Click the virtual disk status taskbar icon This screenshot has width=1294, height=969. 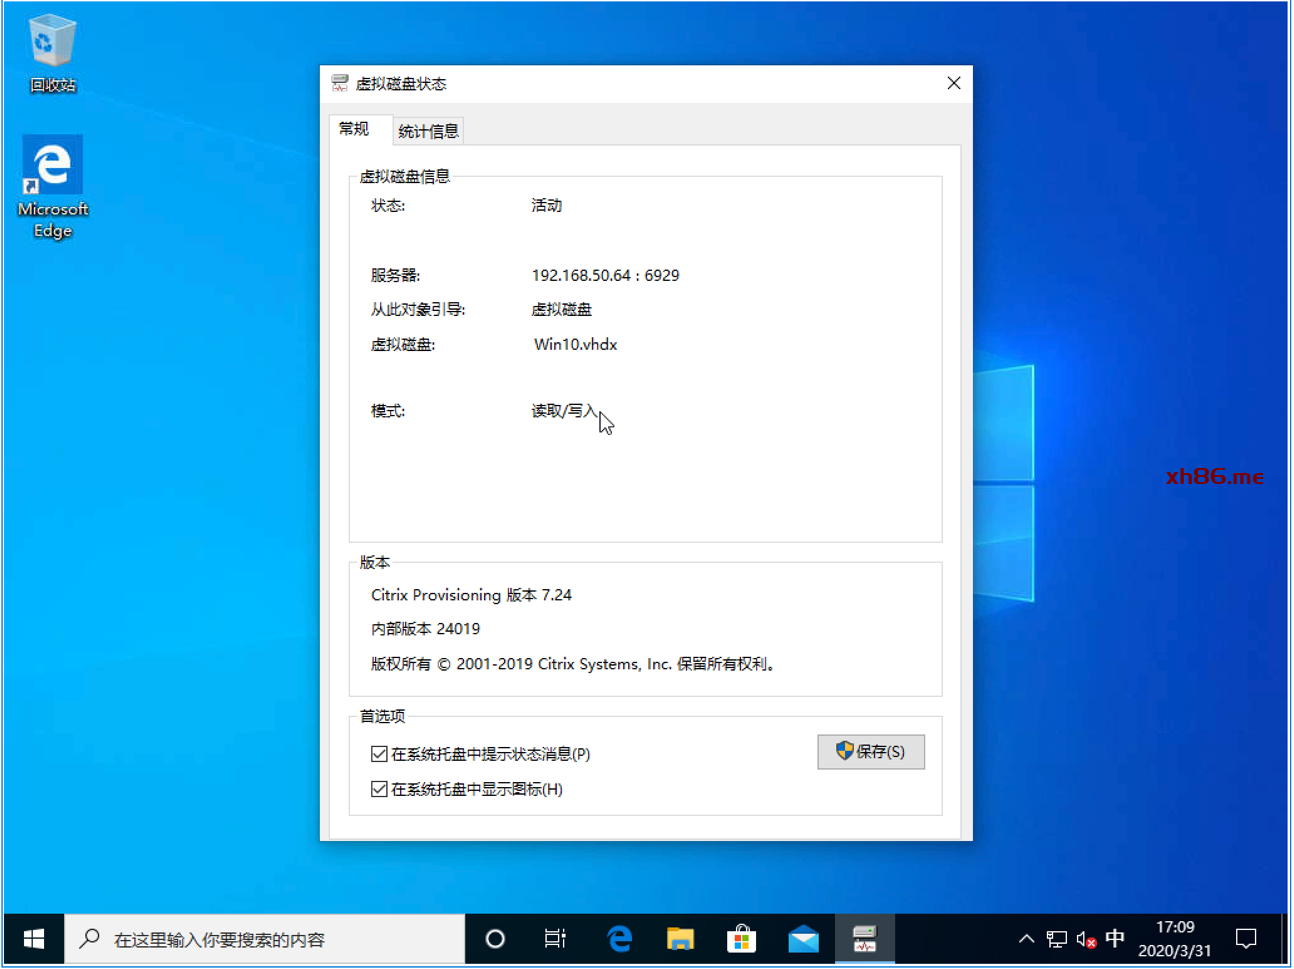865,939
